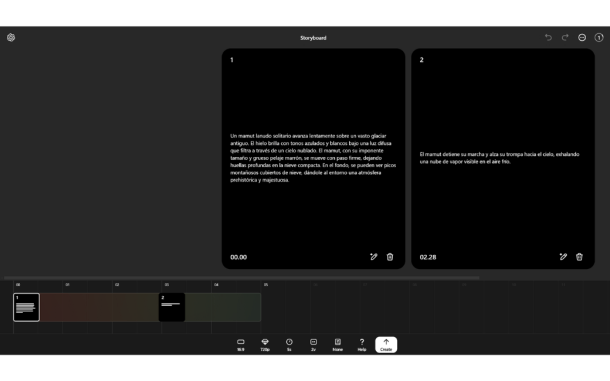610x381 pixels.
Task: Click the 'El mamut detiene su marcha' description text
Action: pos(500,158)
